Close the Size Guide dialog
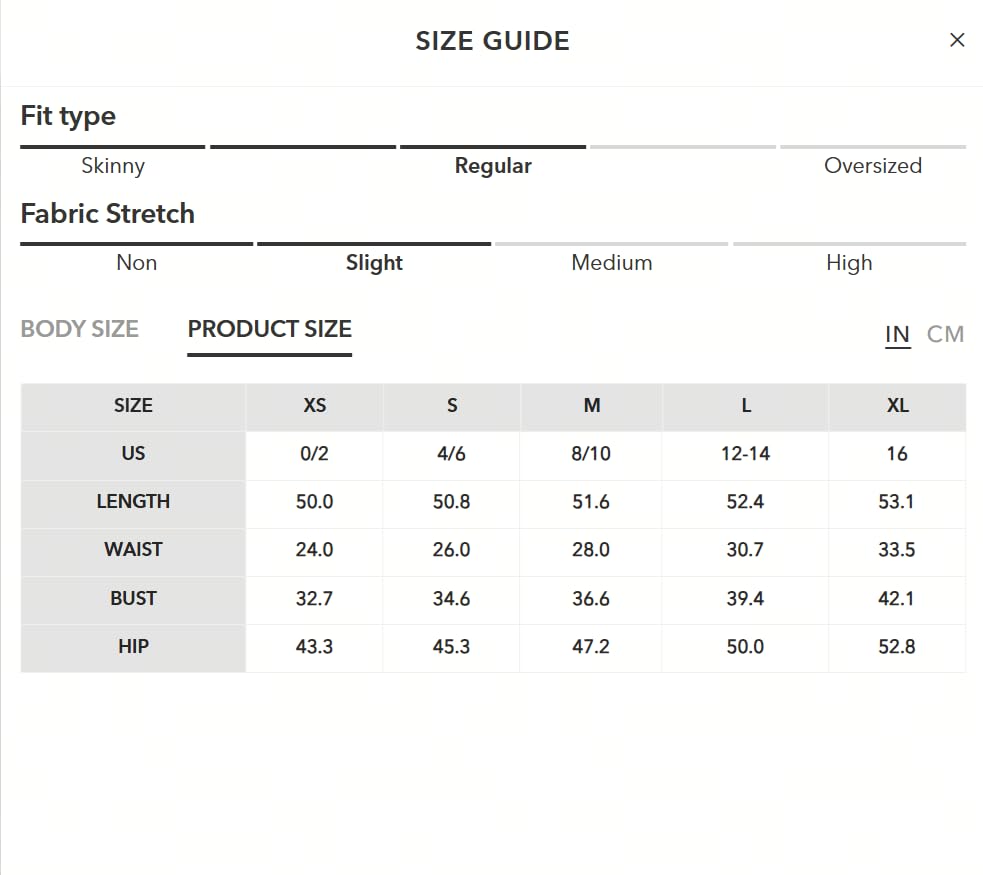 [957, 40]
